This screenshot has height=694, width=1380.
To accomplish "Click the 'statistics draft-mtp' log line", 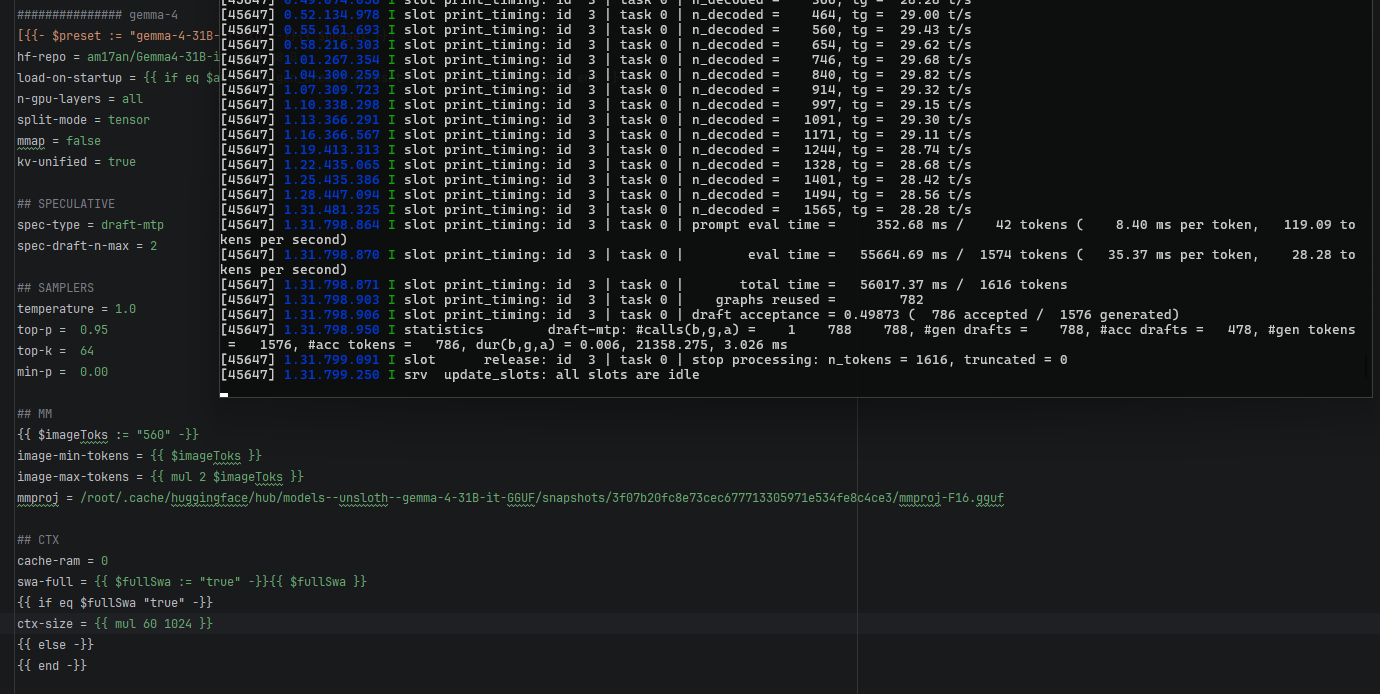I will (x=788, y=337).
